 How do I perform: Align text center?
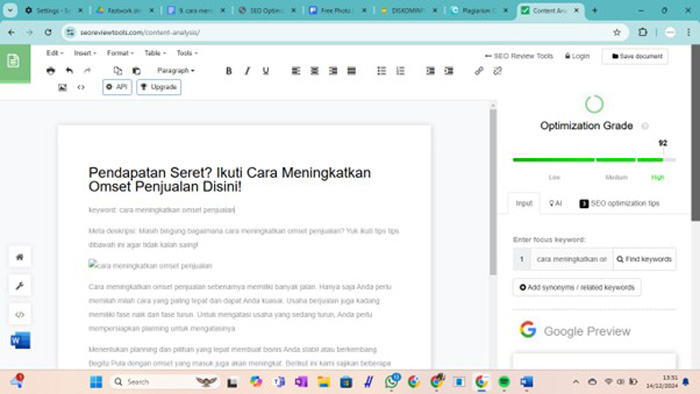tap(315, 71)
